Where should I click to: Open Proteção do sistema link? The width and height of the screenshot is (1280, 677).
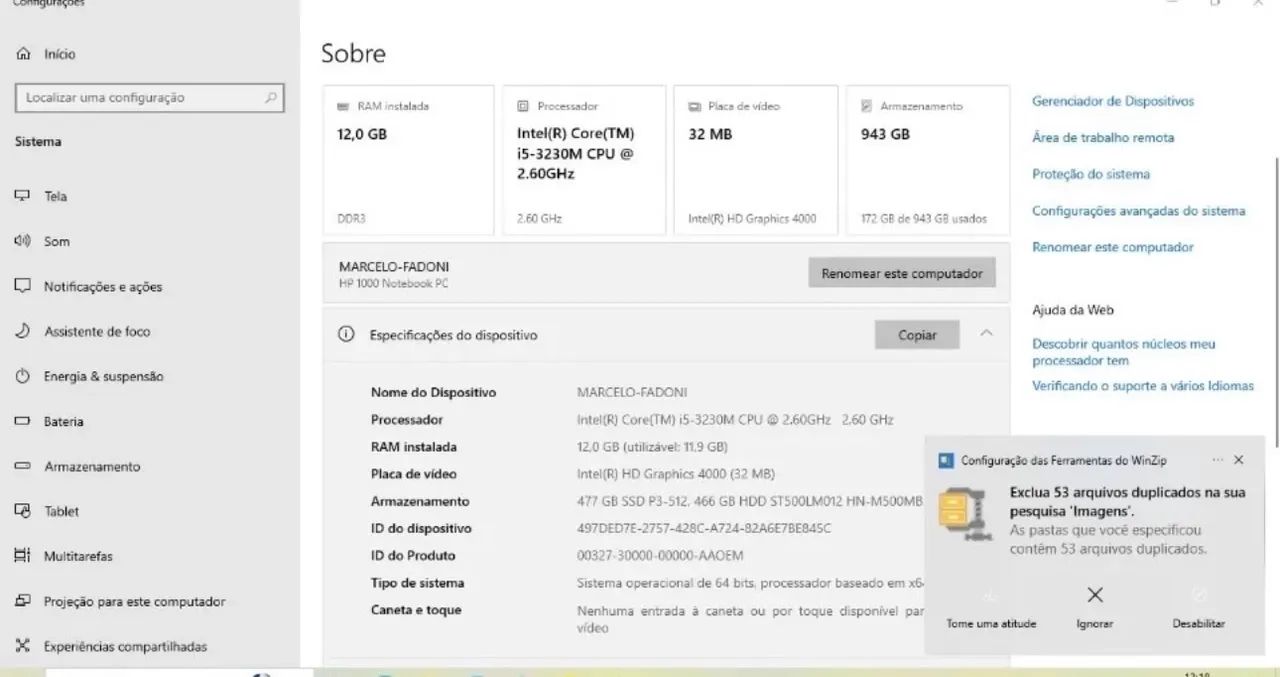[1091, 174]
